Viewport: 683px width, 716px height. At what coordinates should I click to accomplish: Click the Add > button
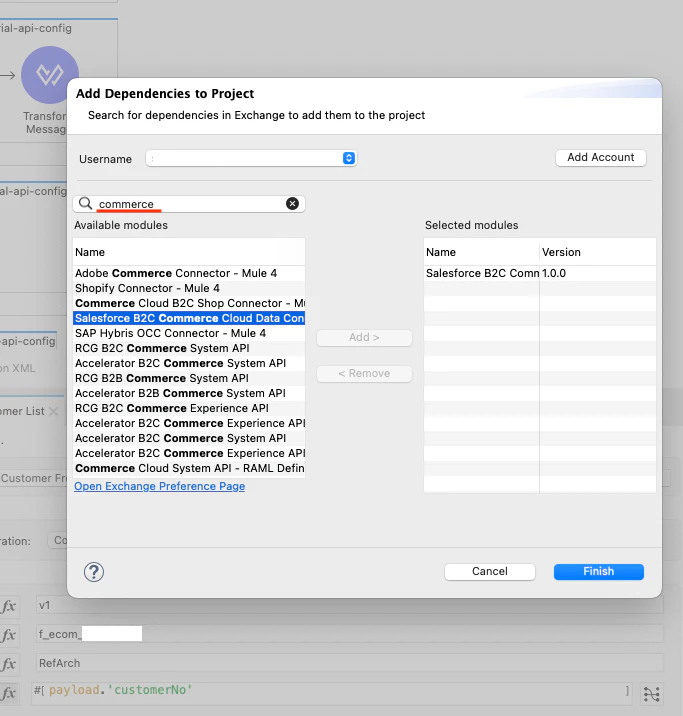click(x=364, y=337)
